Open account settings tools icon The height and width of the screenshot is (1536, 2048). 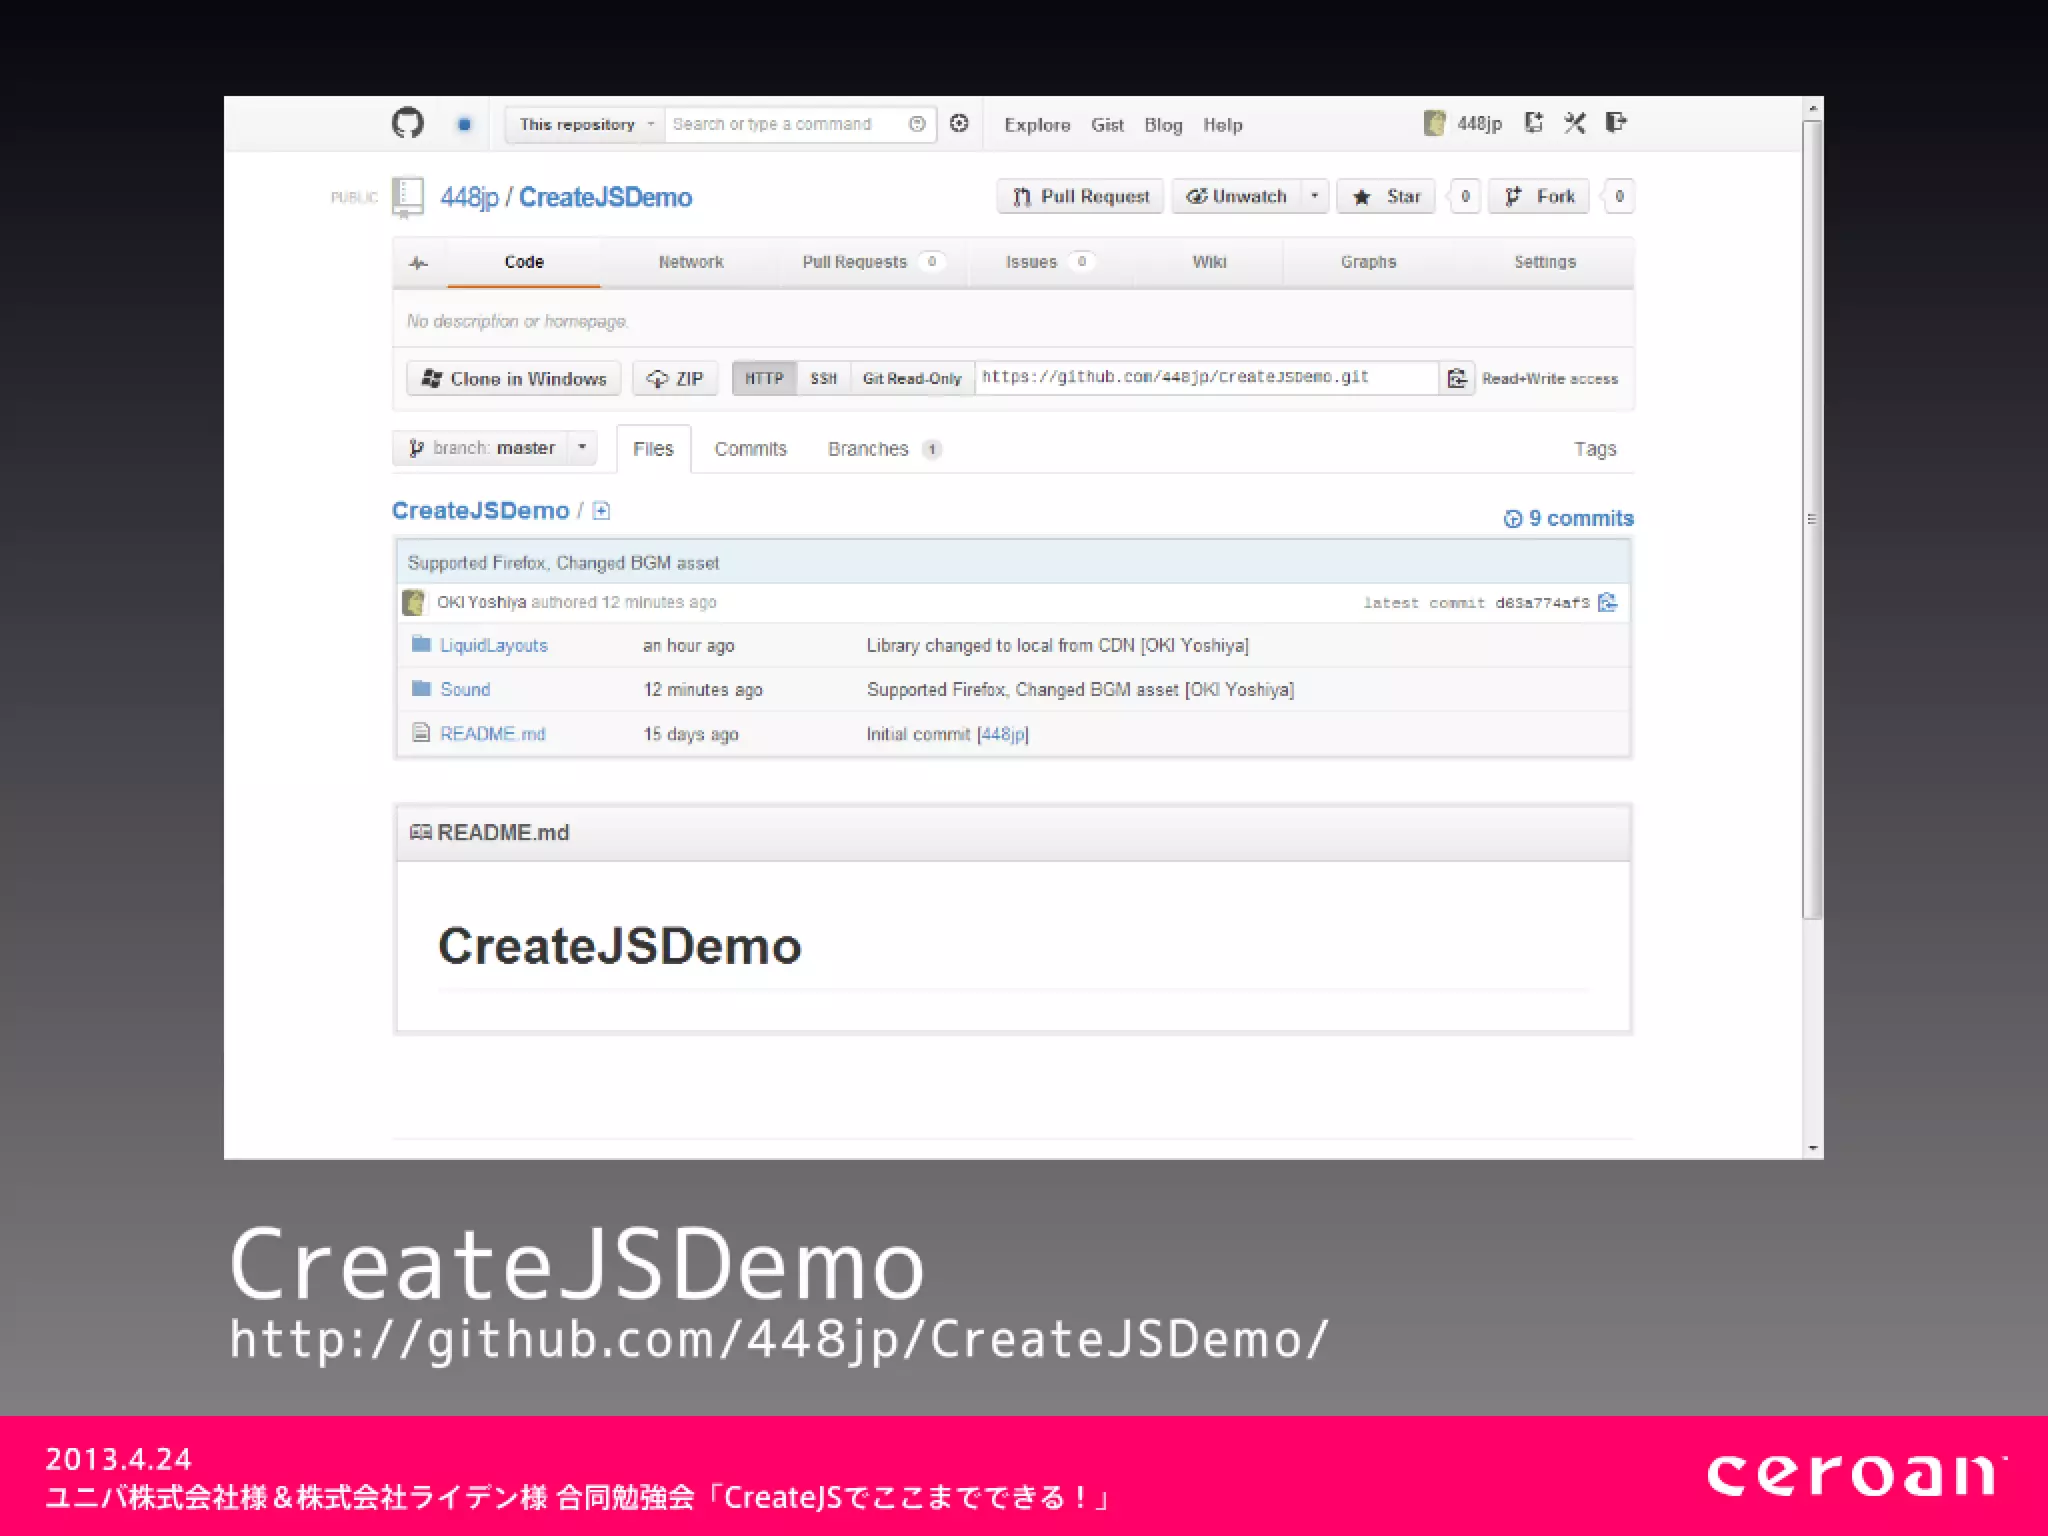1575,123
